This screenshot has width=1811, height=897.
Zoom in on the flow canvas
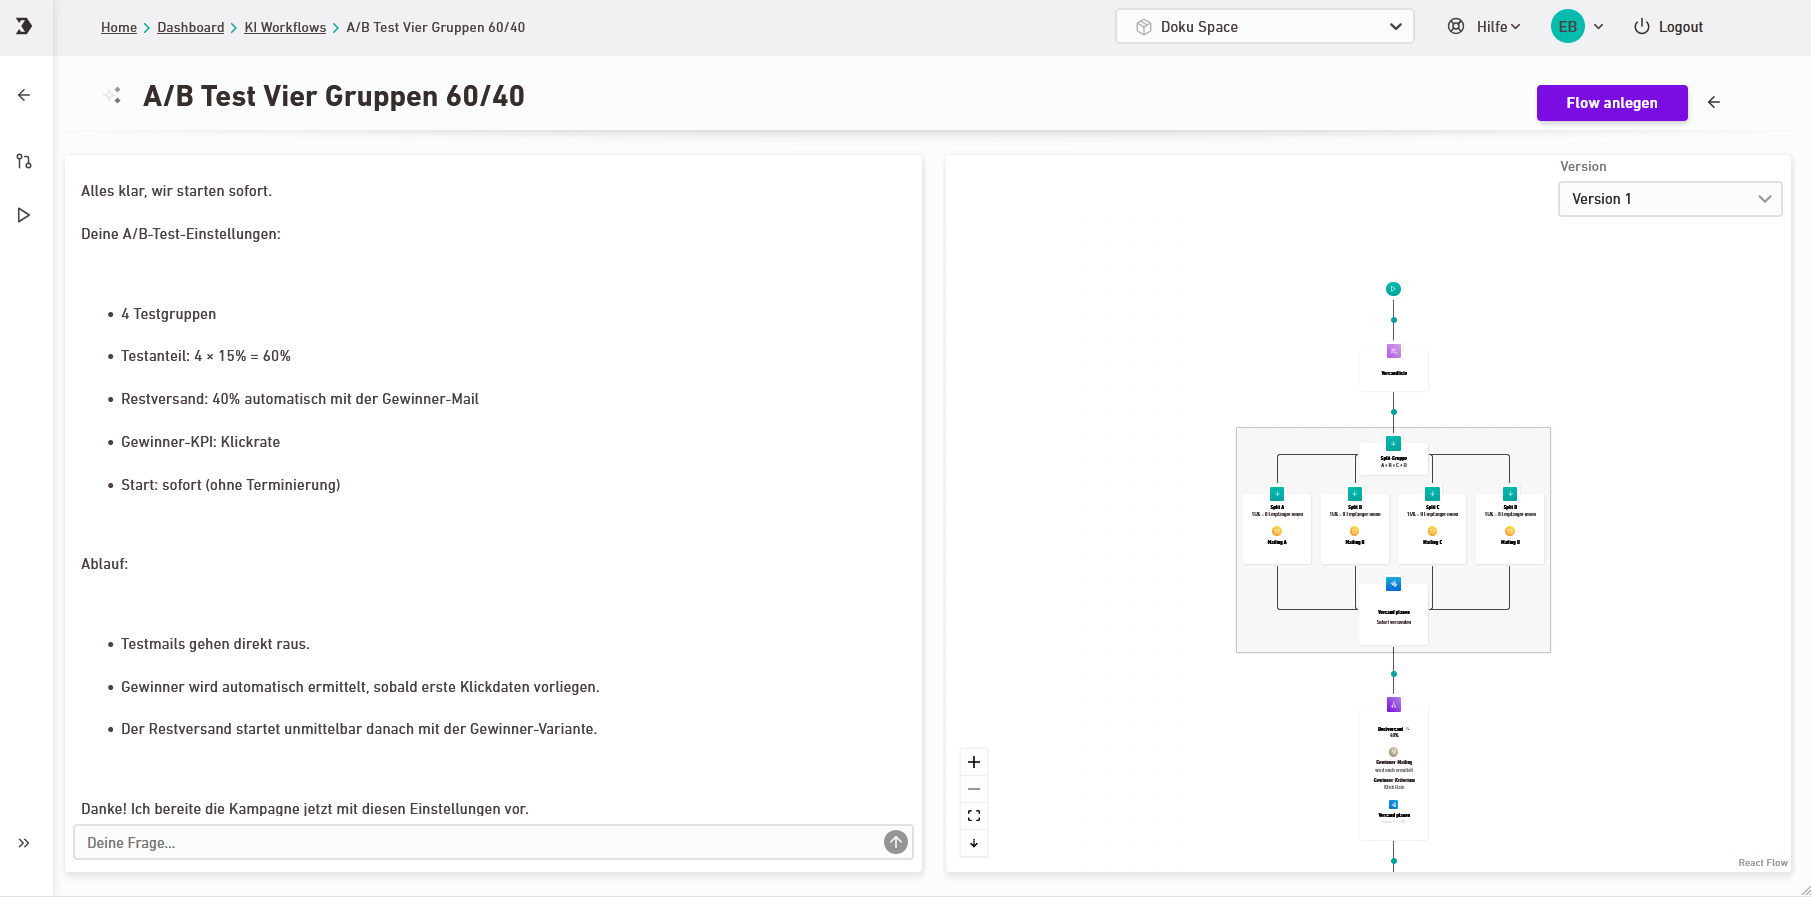click(x=974, y=762)
